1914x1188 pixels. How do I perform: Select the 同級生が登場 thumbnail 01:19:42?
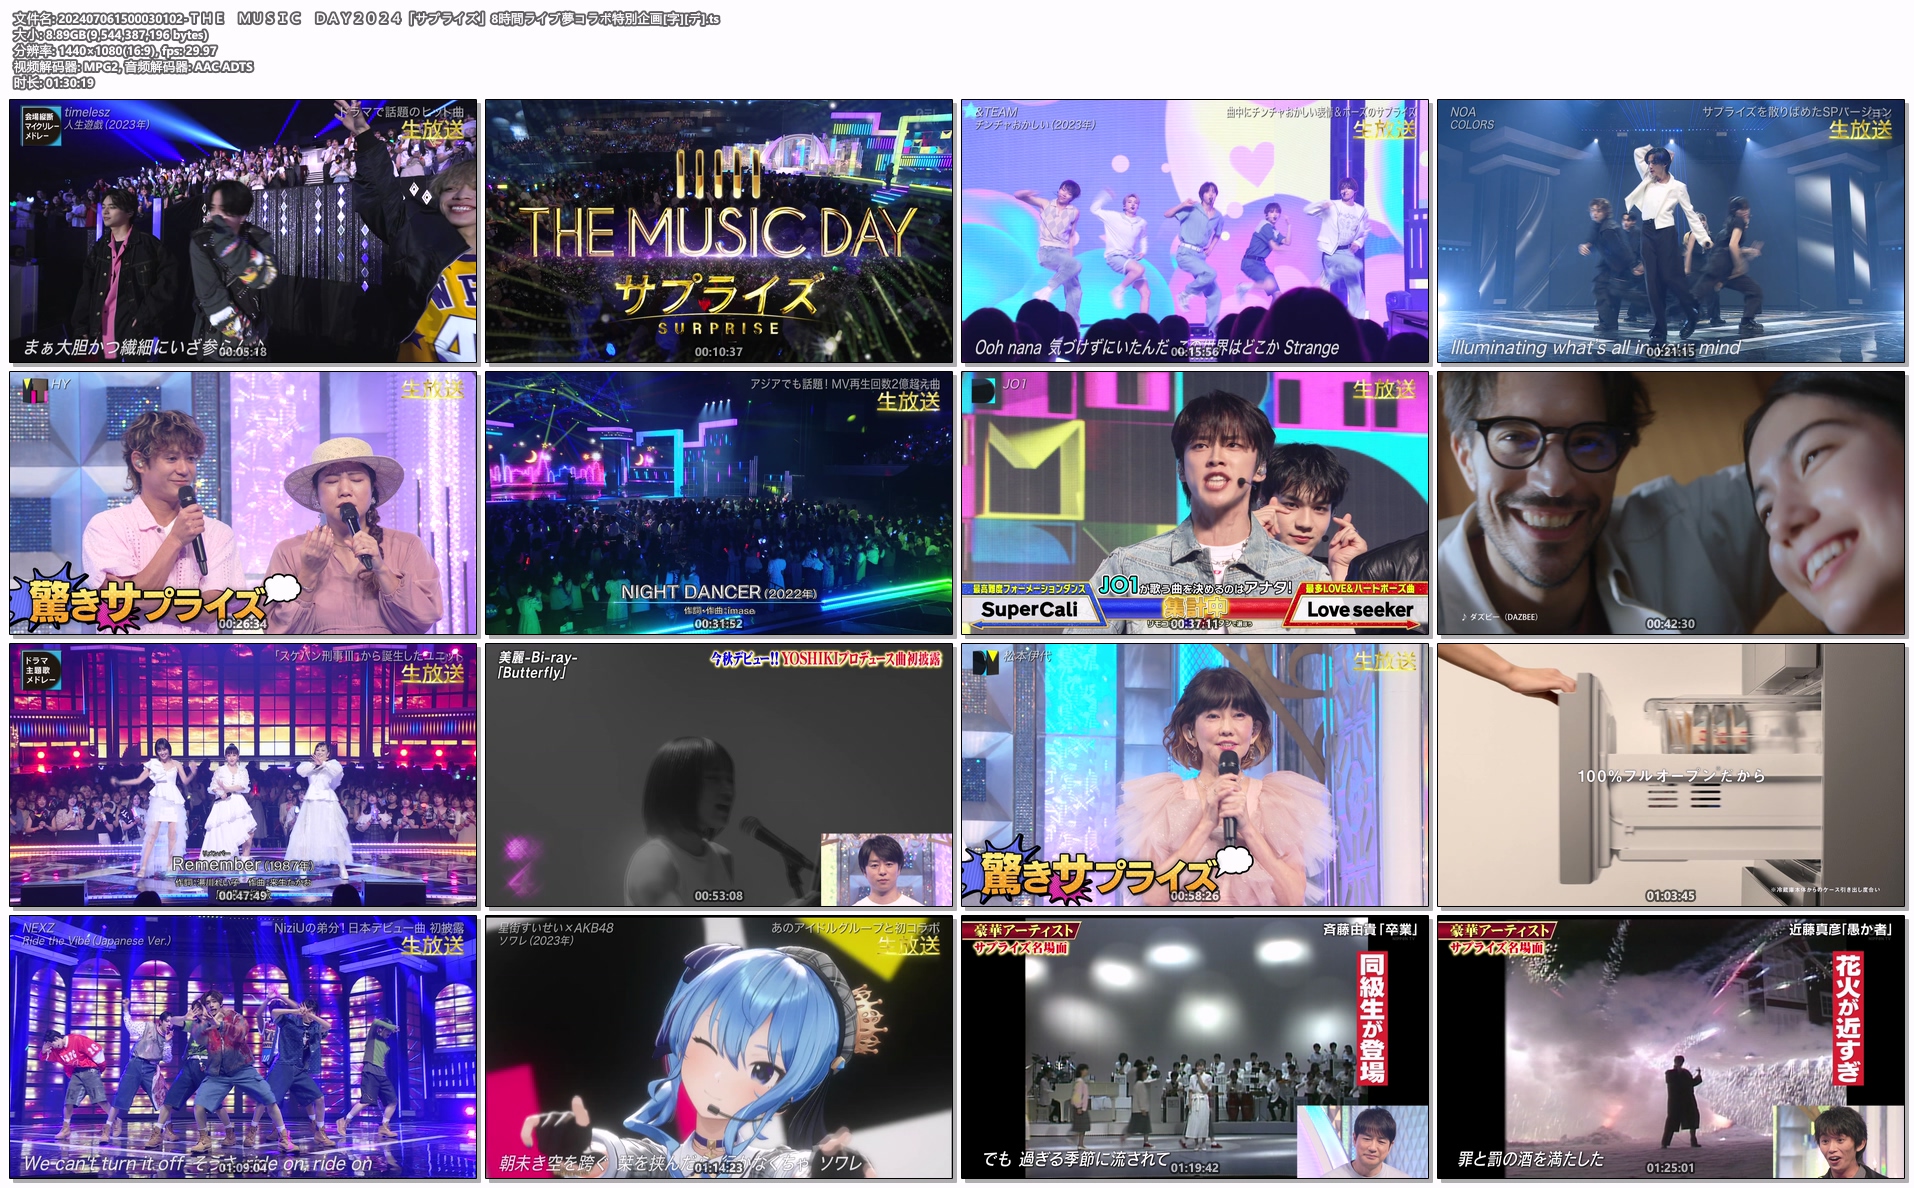(1195, 1047)
